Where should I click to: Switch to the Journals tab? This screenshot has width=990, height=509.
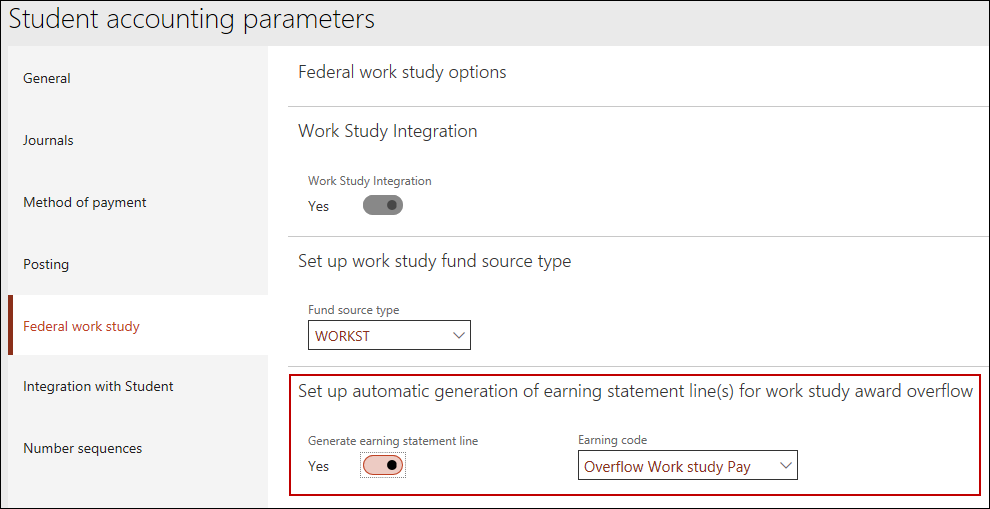click(48, 140)
